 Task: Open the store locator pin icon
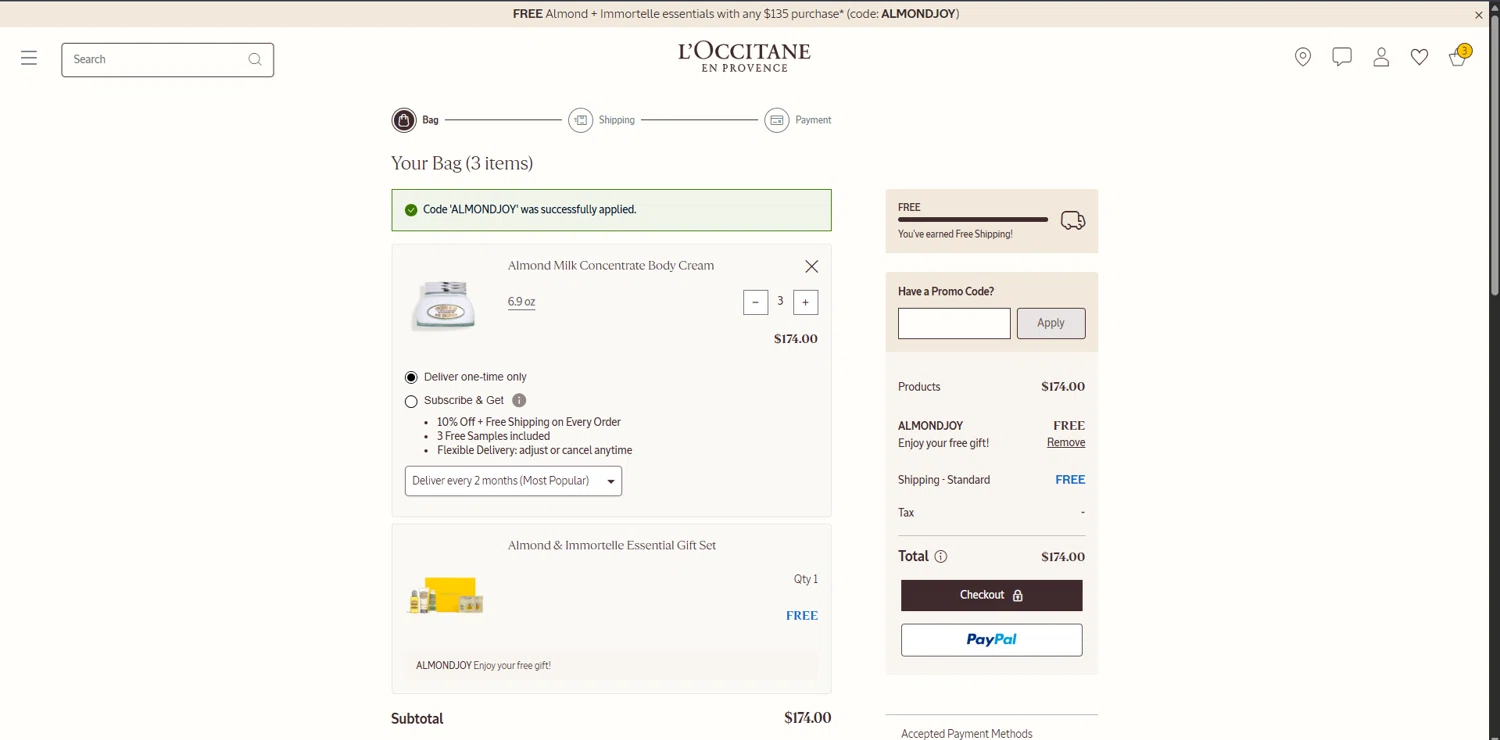1303,58
